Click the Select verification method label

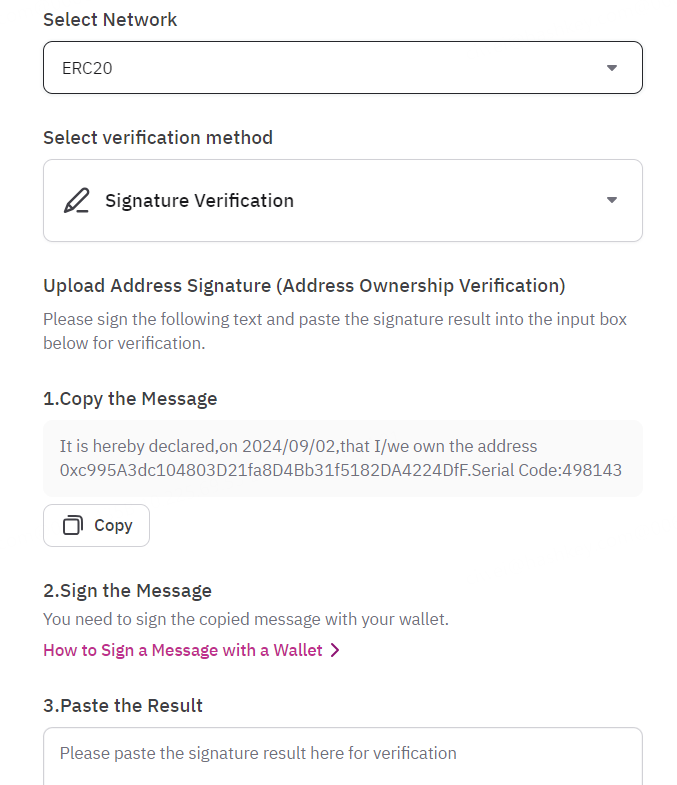point(158,138)
